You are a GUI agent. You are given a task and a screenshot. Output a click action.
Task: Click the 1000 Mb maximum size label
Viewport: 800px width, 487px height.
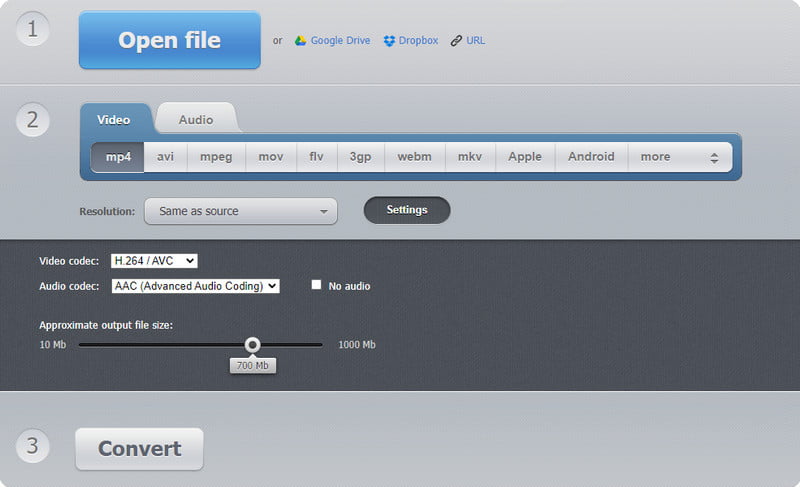click(357, 345)
